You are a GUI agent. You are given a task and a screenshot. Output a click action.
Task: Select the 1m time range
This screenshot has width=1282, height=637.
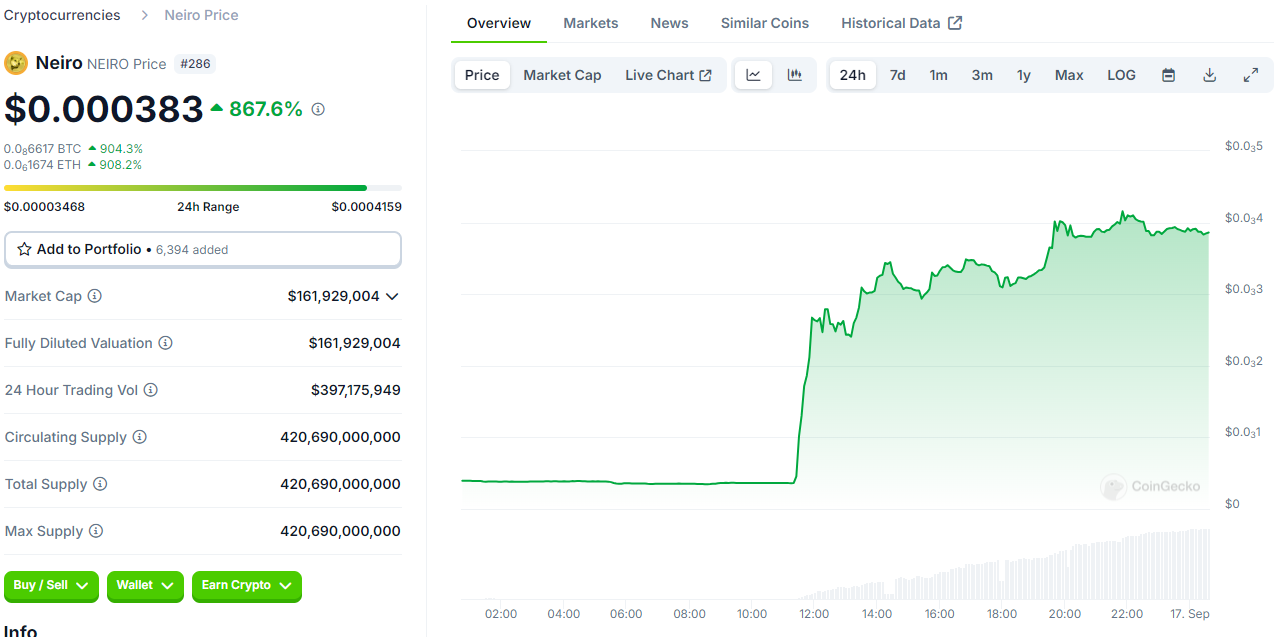click(x=938, y=75)
